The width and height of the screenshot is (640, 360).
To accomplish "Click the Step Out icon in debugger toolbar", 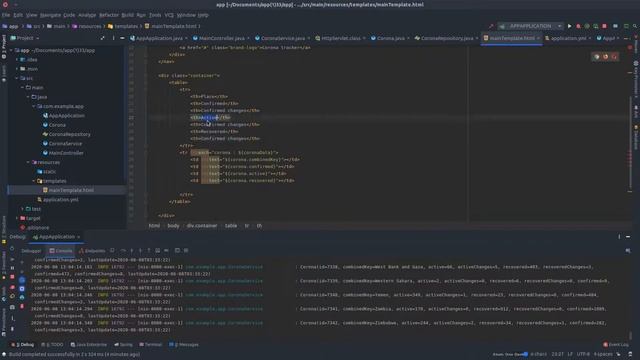I will click(149, 251).
